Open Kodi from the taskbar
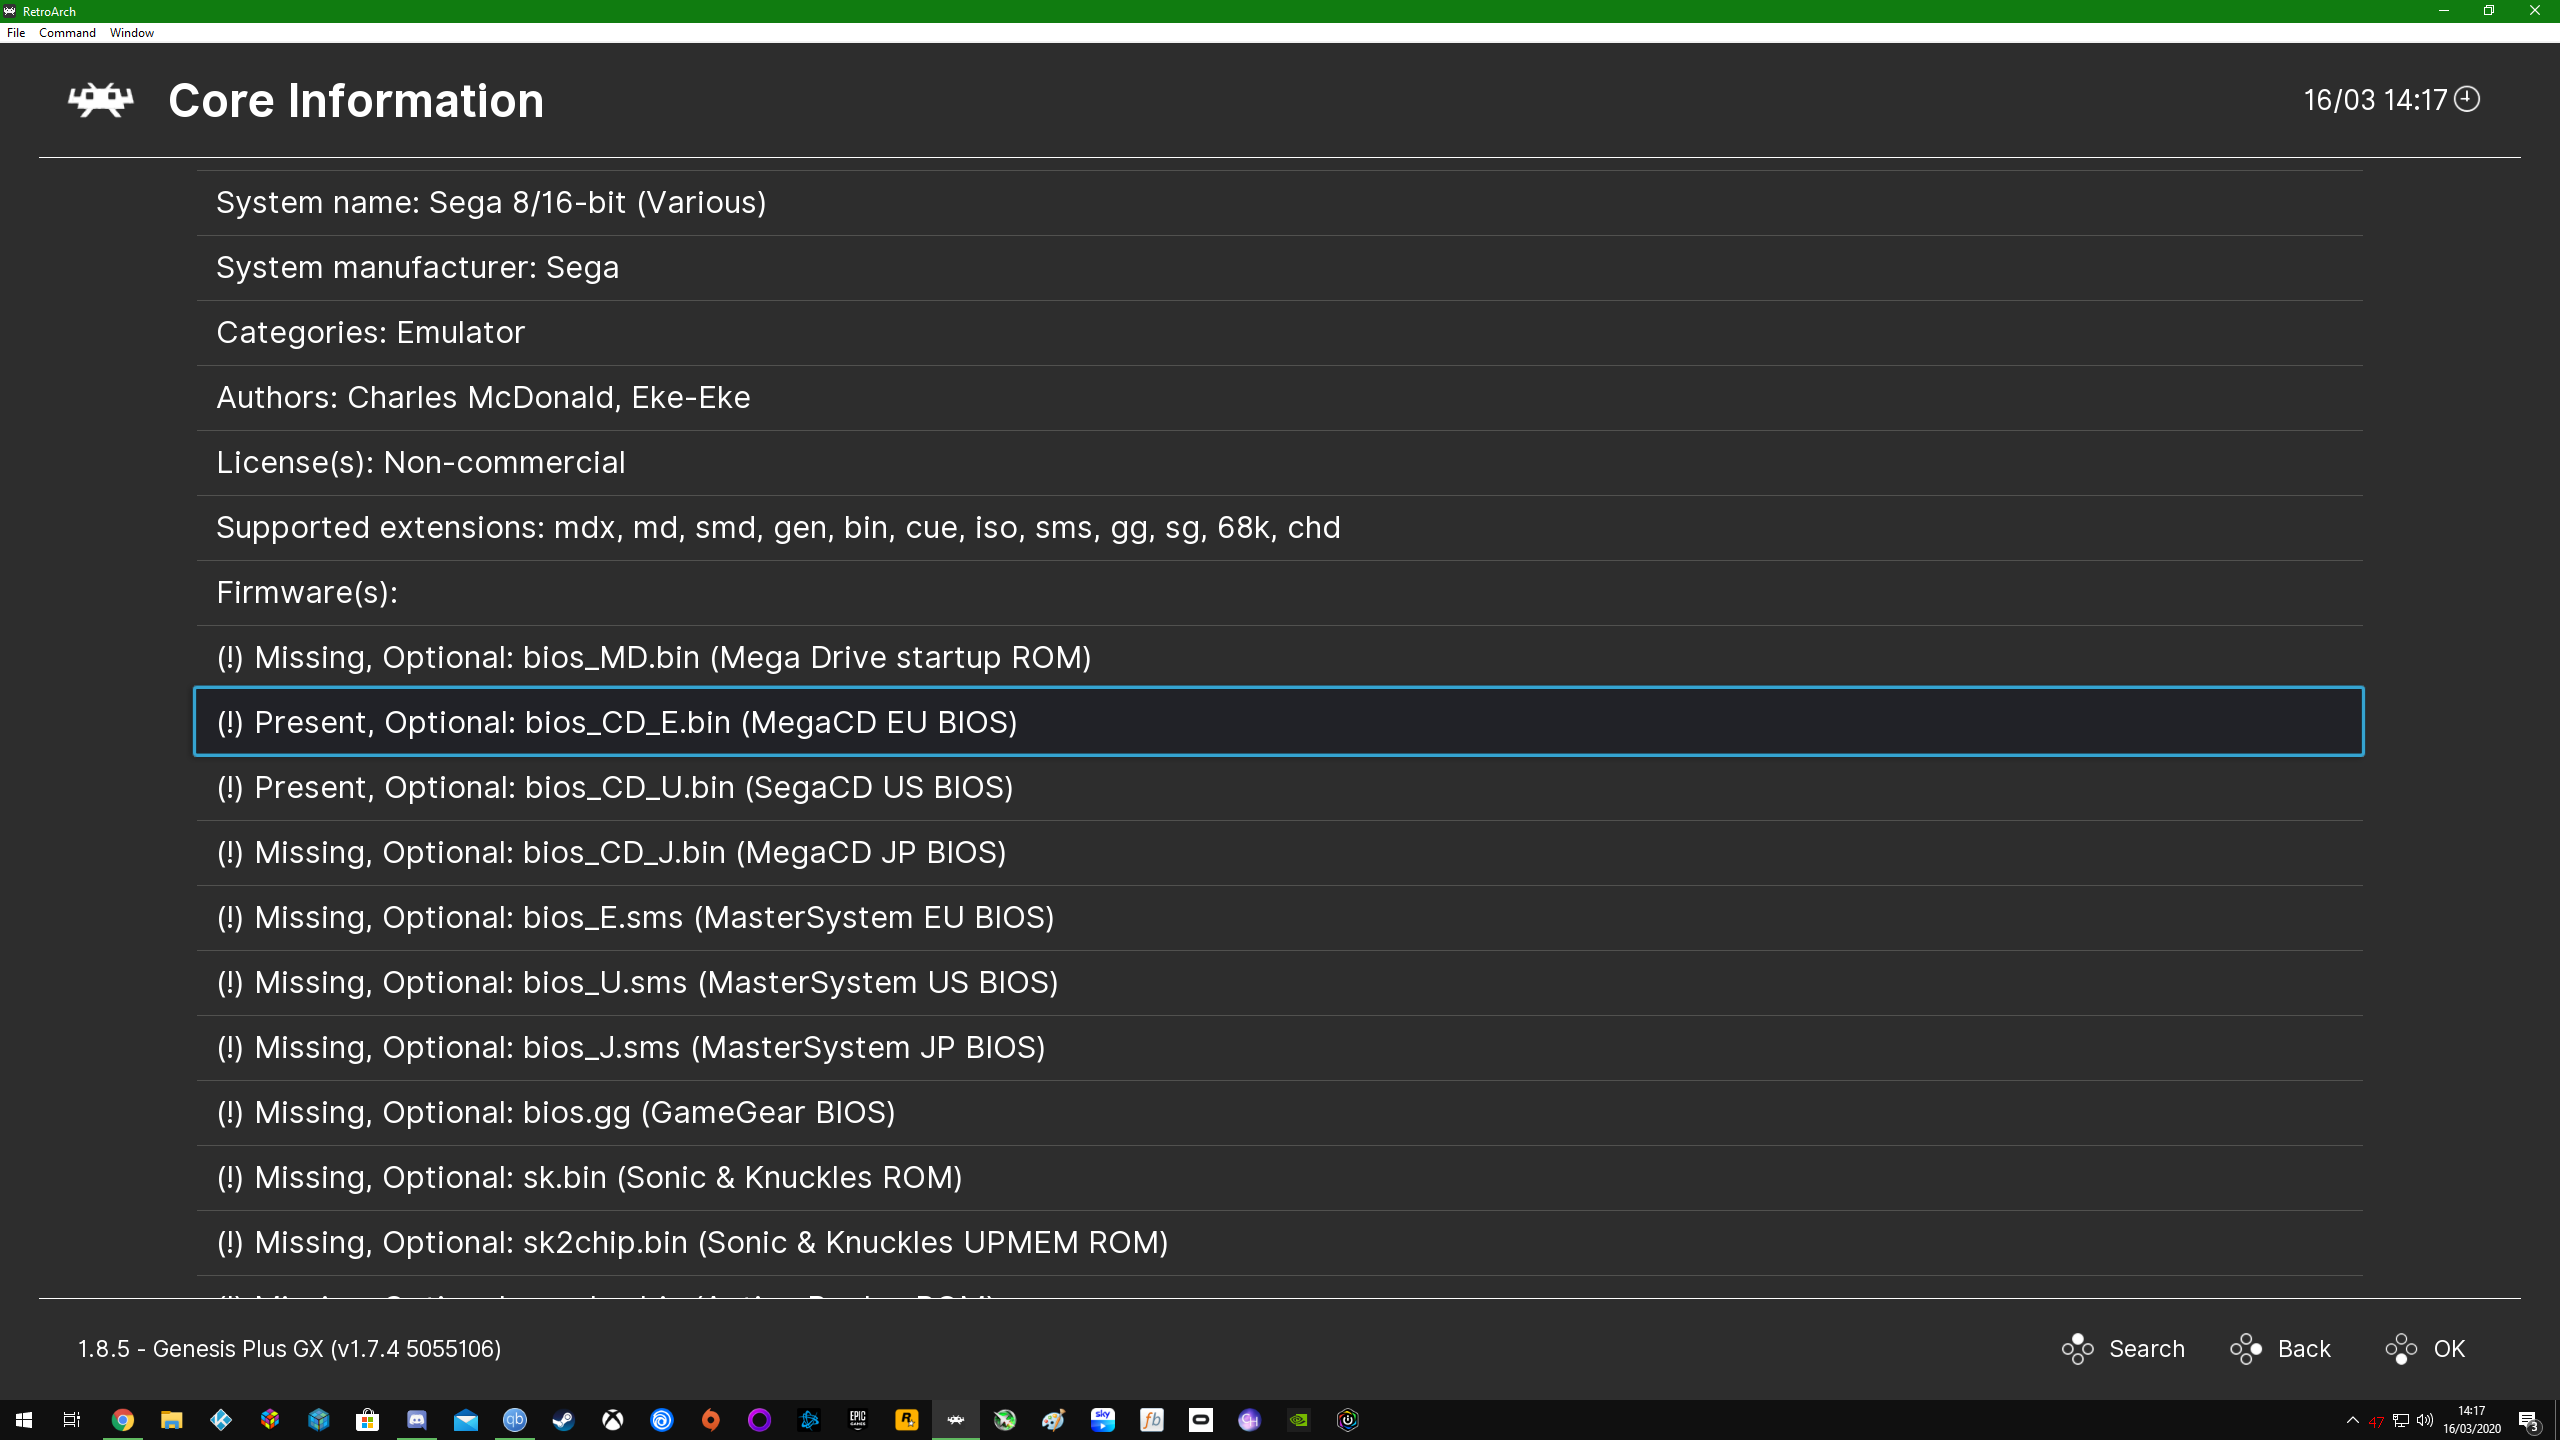The width and height of the screenshot is (2560, 1440). 221,1420
